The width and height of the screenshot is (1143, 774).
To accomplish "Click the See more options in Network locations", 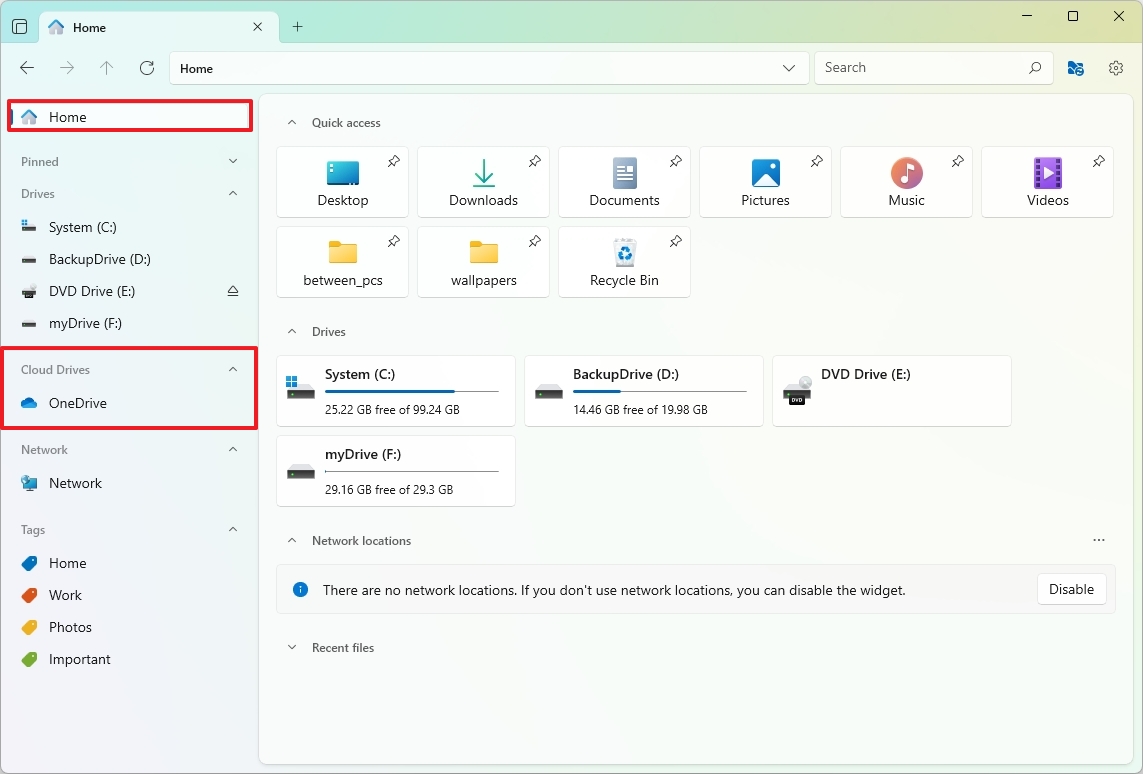I will pos(1099,540).
